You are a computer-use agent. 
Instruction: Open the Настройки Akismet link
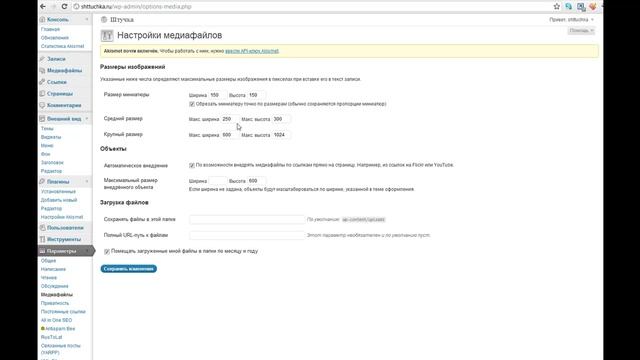click(x=62, y=217)
